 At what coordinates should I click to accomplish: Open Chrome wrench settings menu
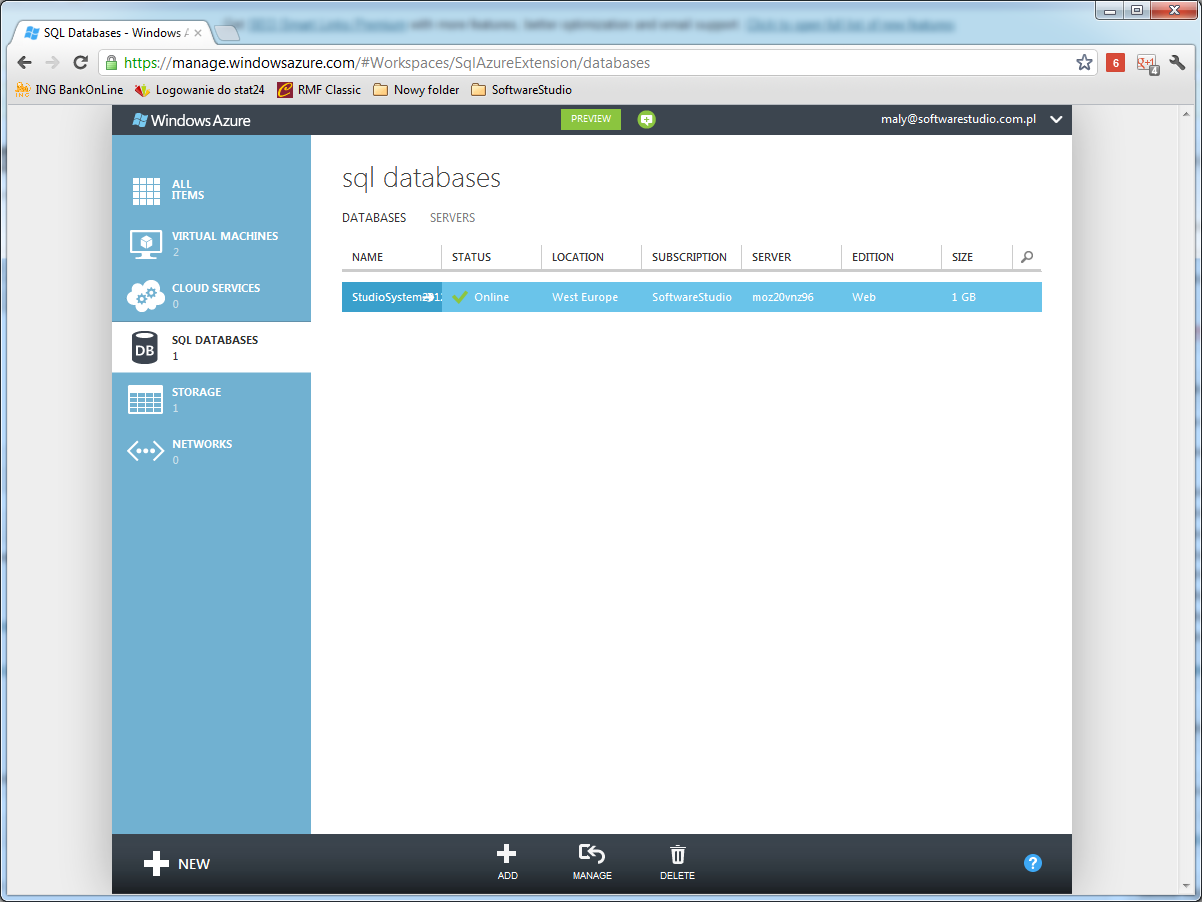click(x=1177, y=63)
